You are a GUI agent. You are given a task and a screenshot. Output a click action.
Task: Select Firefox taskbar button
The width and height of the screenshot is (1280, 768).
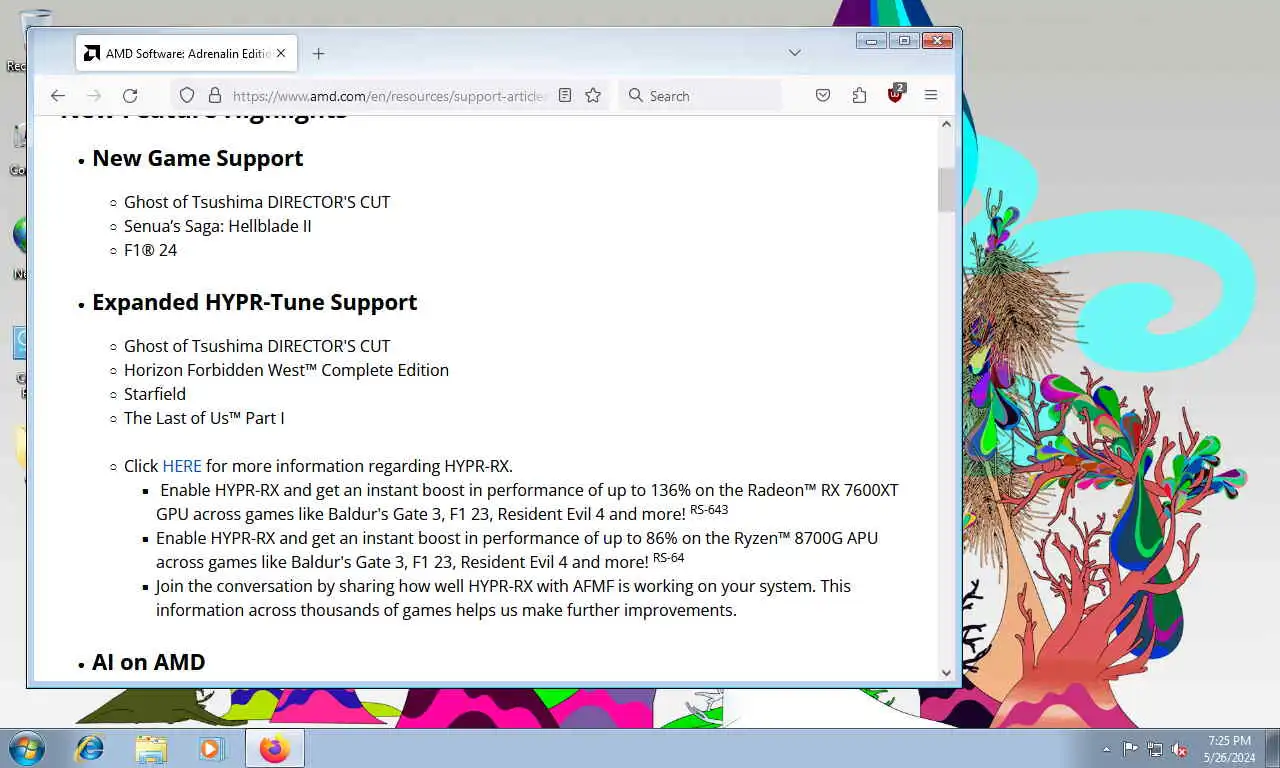[x=274, y=748]
